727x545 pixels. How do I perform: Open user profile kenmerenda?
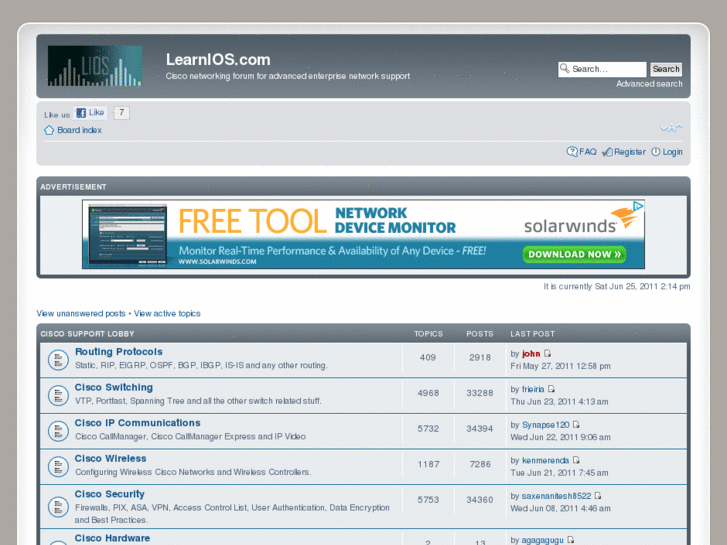(545, 461)
